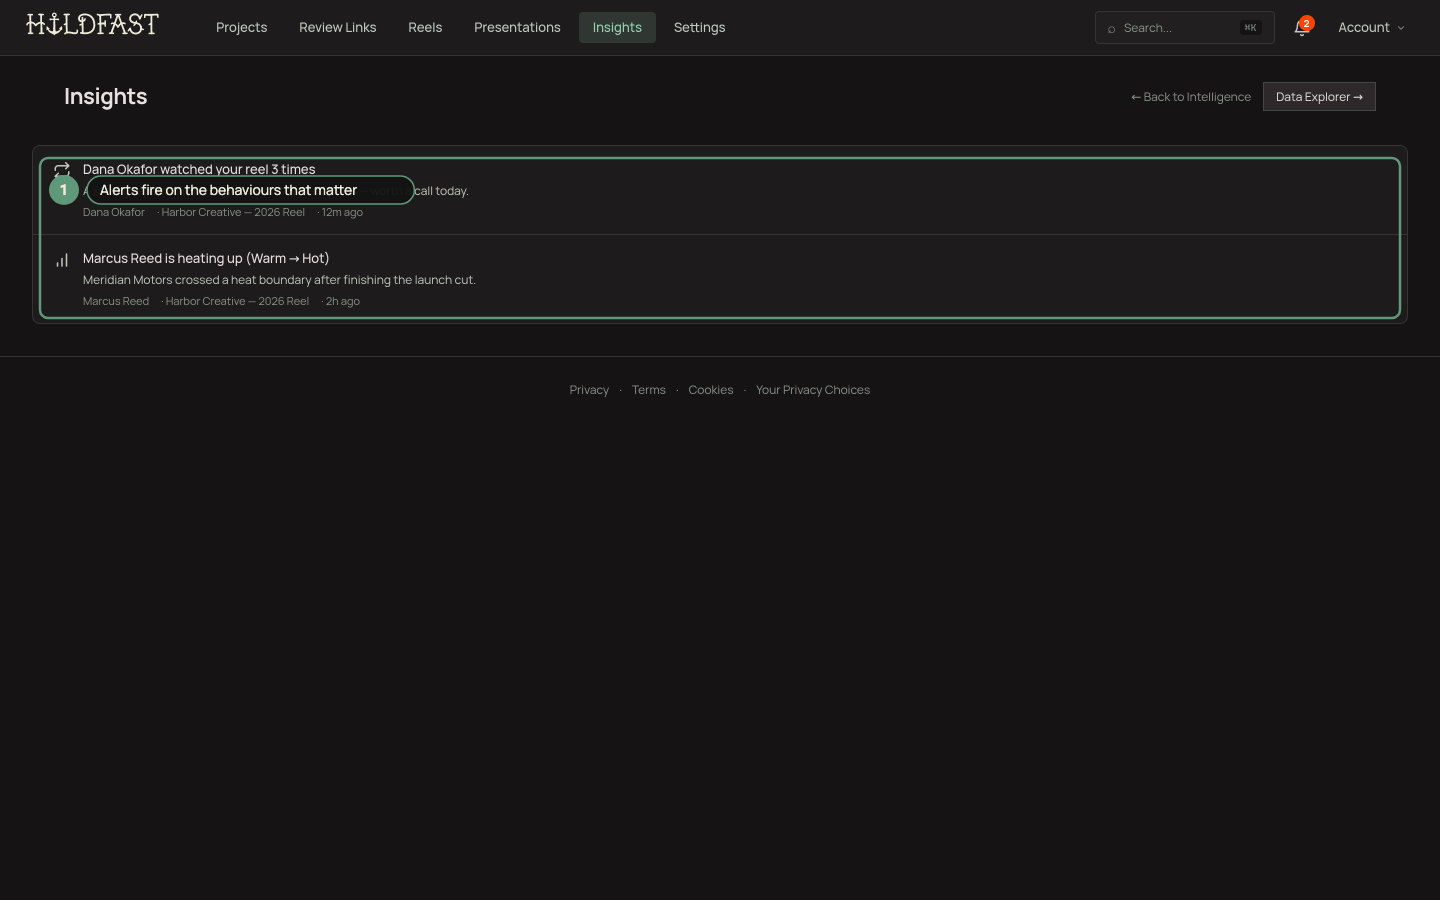
Task: Select the Insights nav item
Action: pyautogui.click(x=617, y=27)
